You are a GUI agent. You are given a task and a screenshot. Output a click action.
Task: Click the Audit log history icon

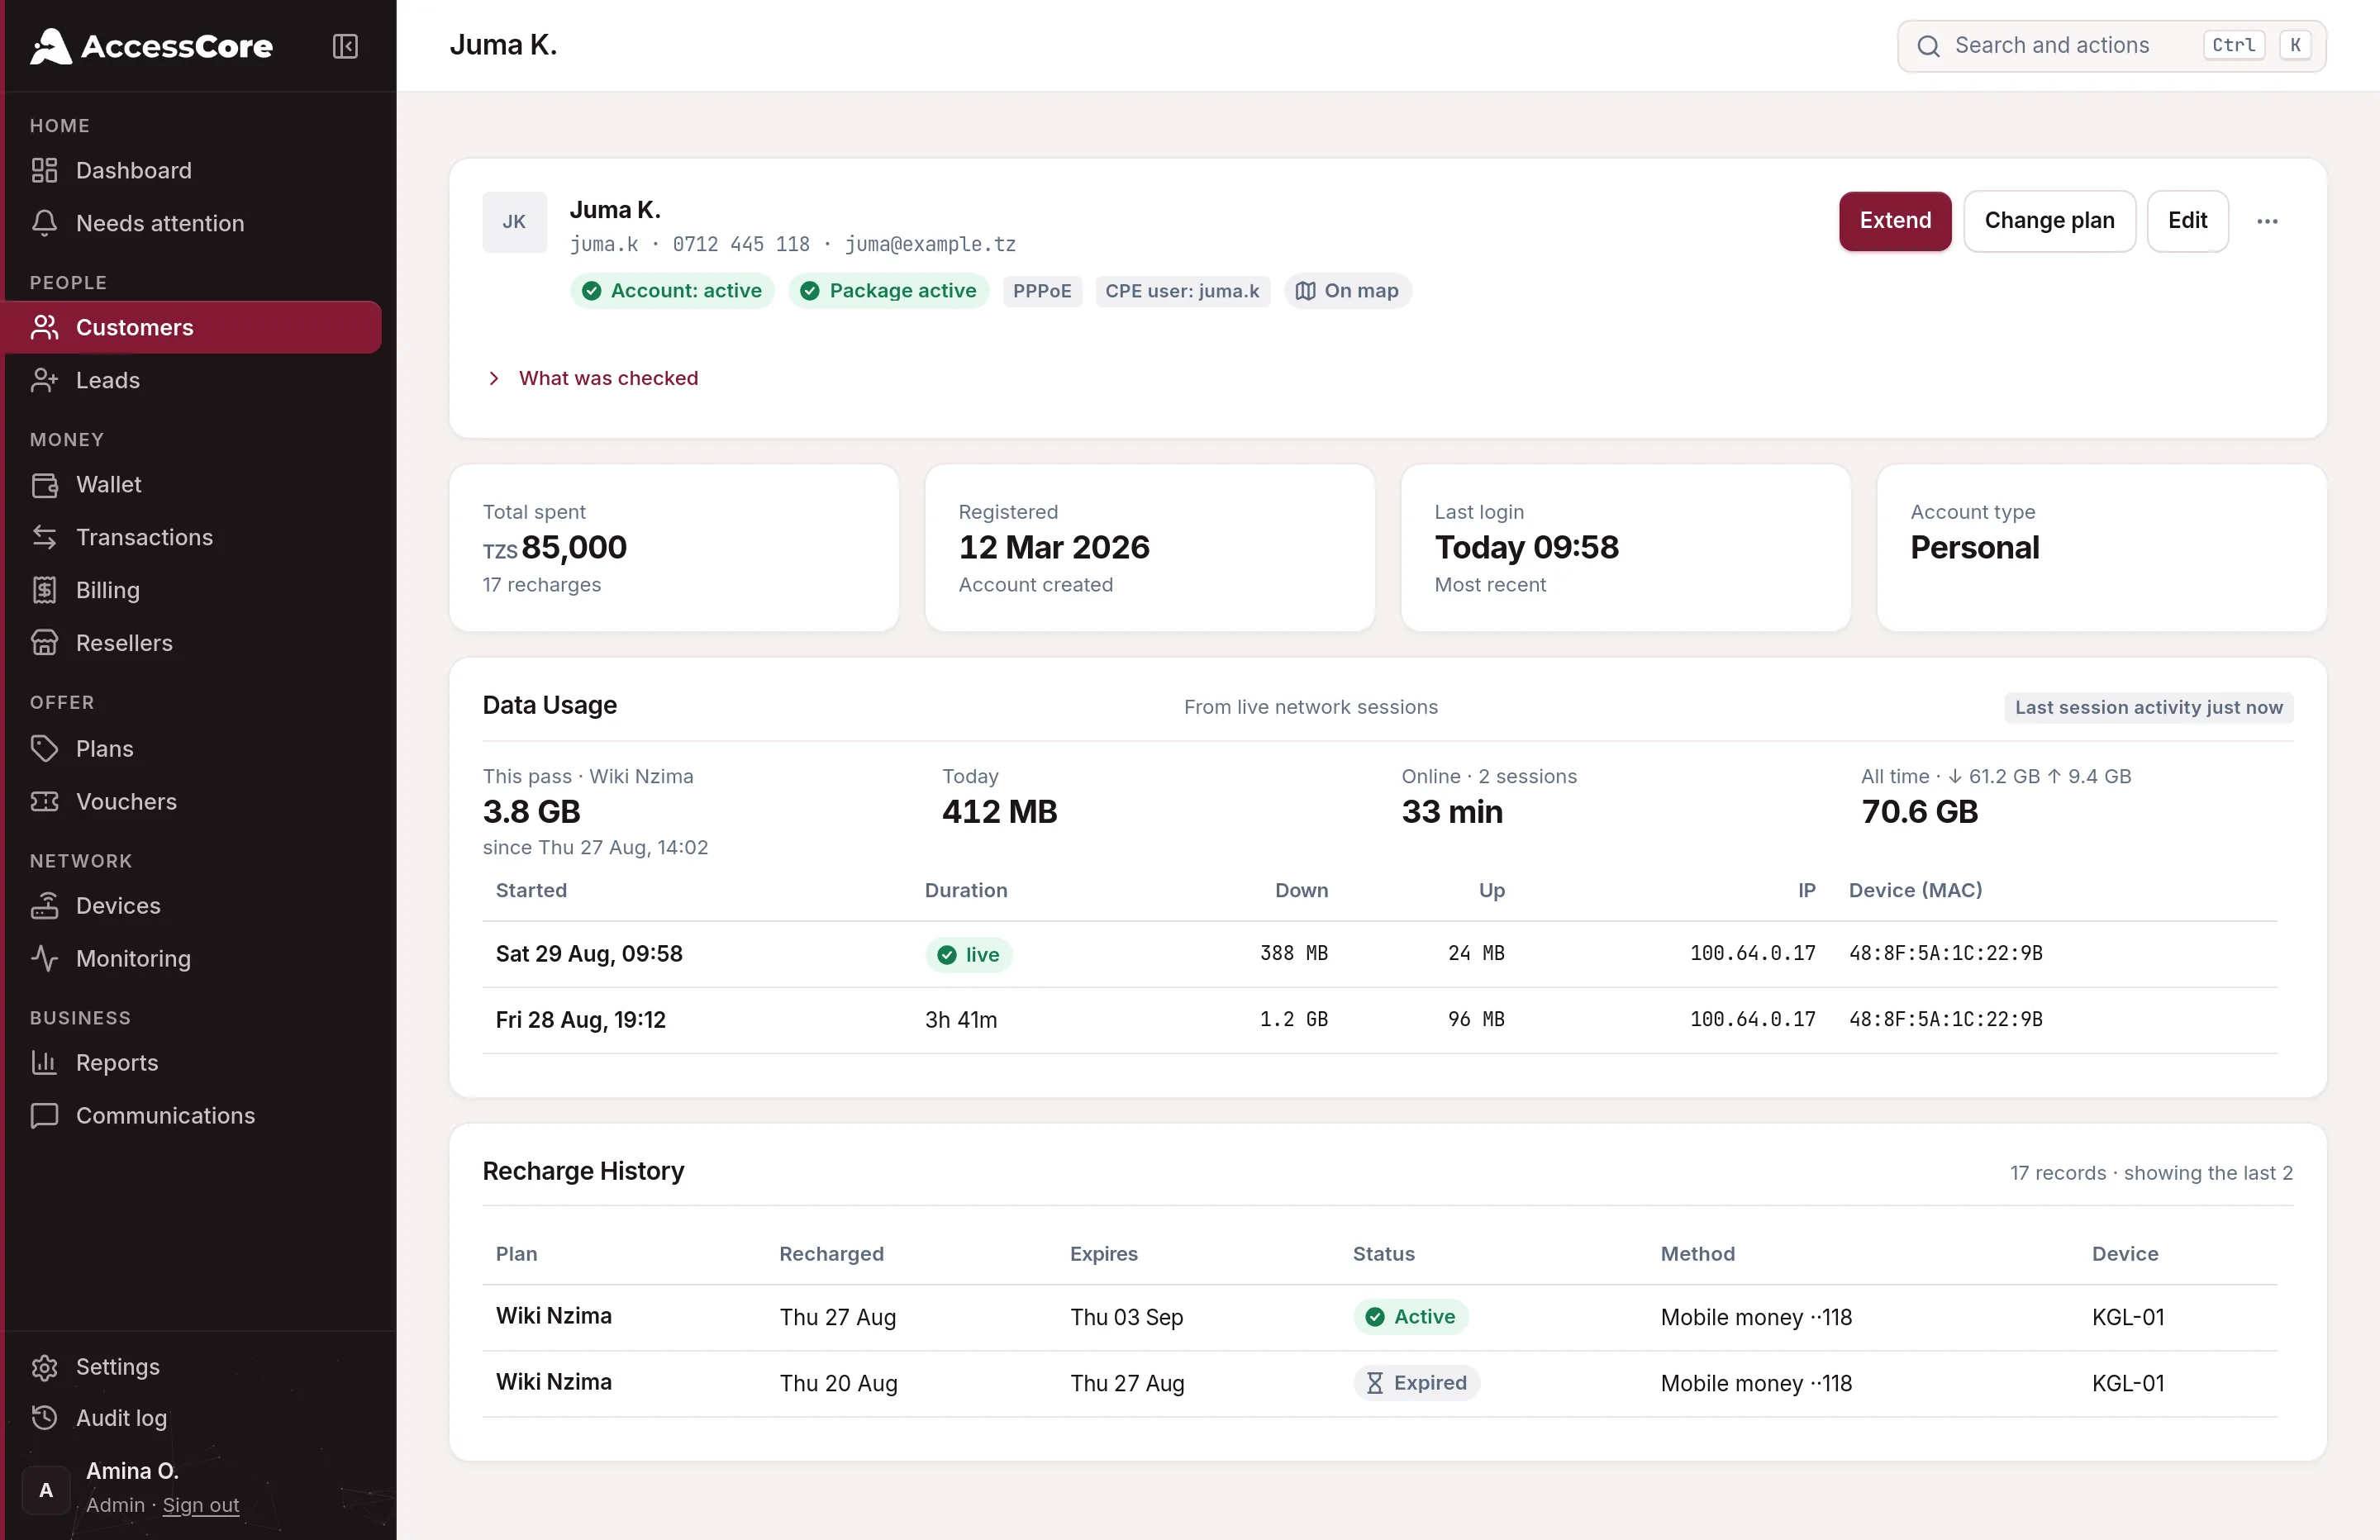coord(44,1418)
